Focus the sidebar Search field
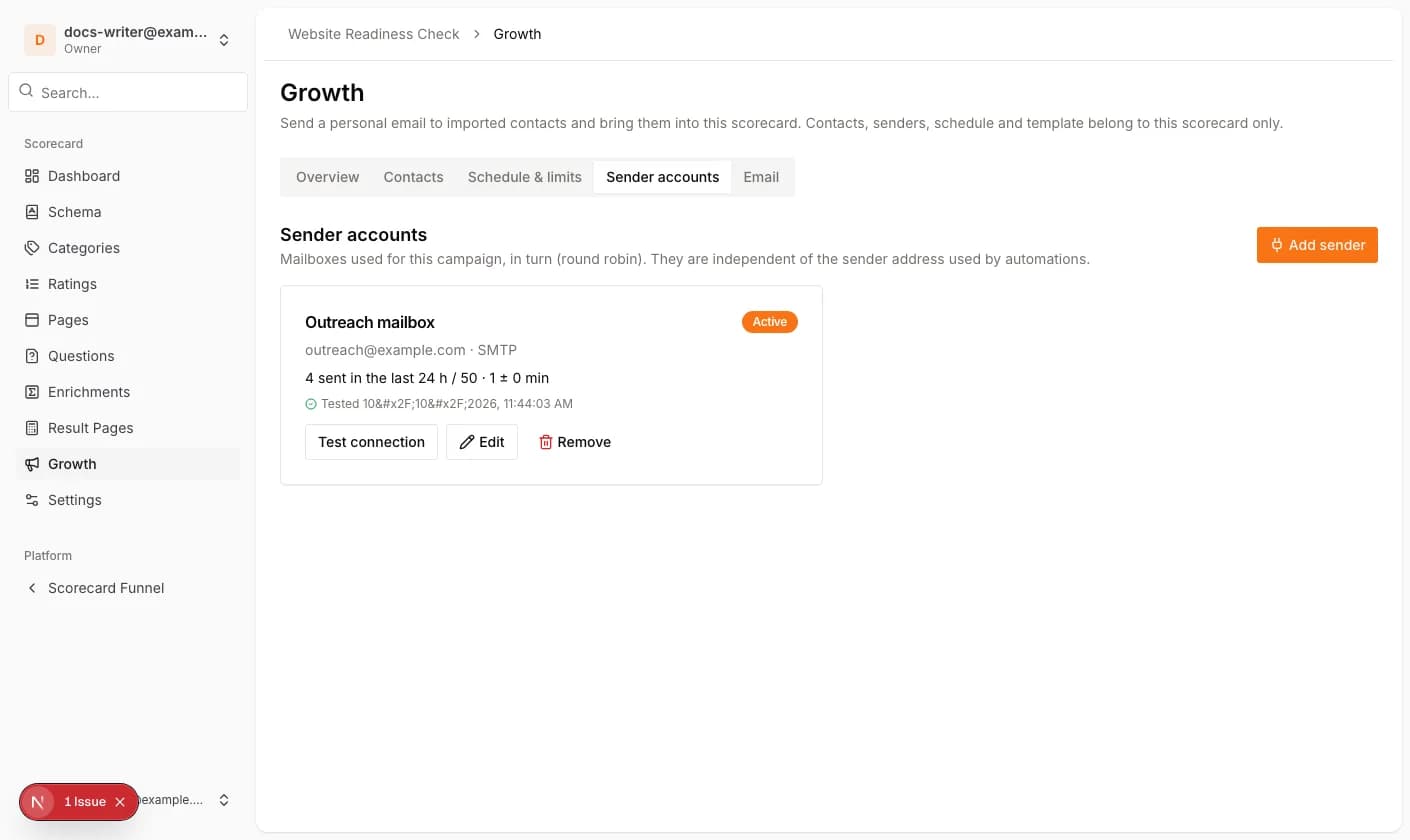The height and width of the screenshot is (840, 1410). [128, 92]
